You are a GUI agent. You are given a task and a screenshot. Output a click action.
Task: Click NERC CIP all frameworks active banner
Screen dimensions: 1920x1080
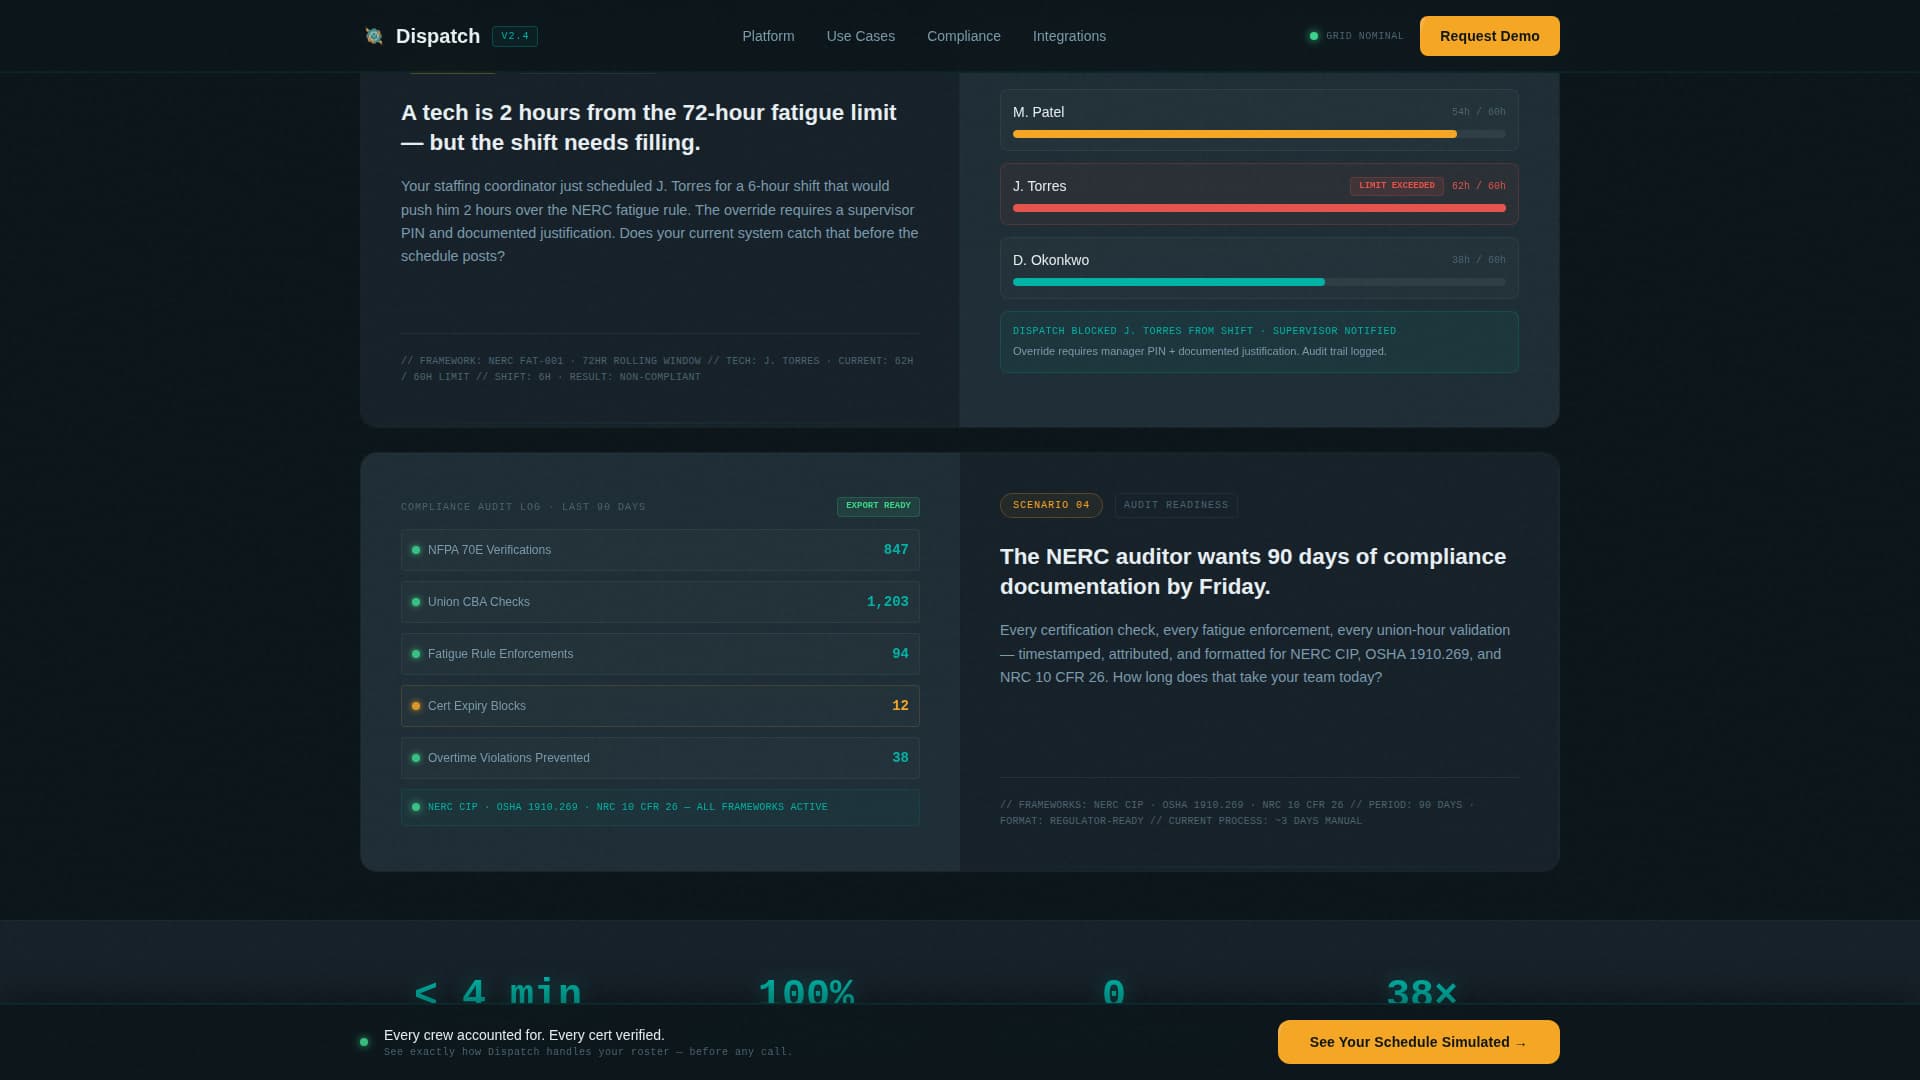point(660,807)
